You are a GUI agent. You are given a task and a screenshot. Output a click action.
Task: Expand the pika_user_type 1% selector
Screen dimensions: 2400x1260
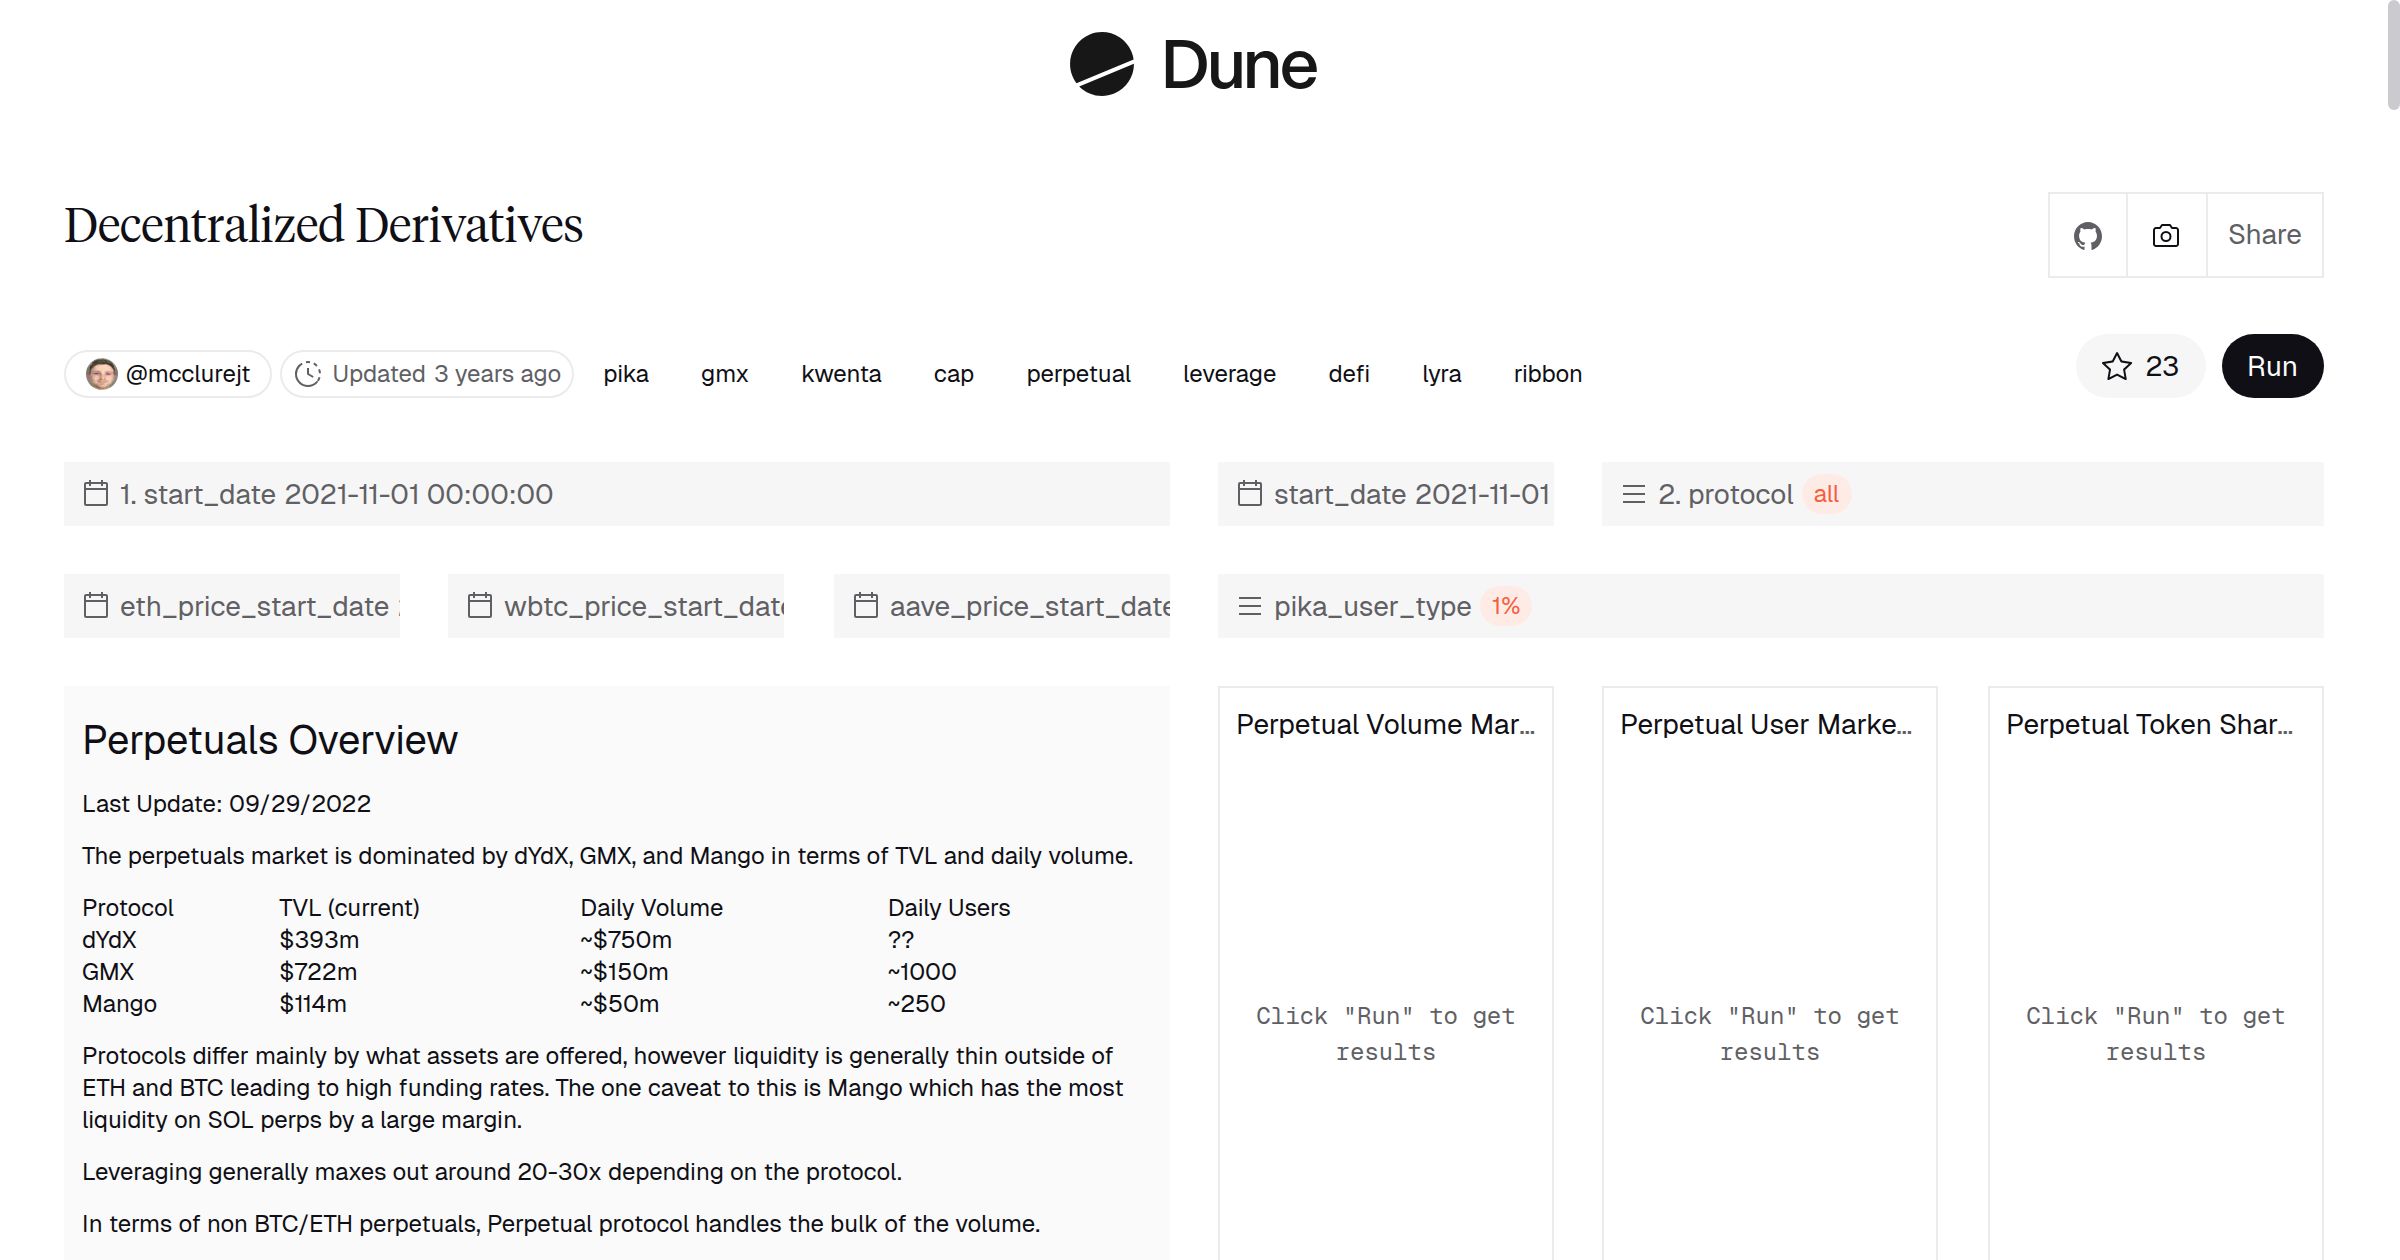(x=1505, y=606)
